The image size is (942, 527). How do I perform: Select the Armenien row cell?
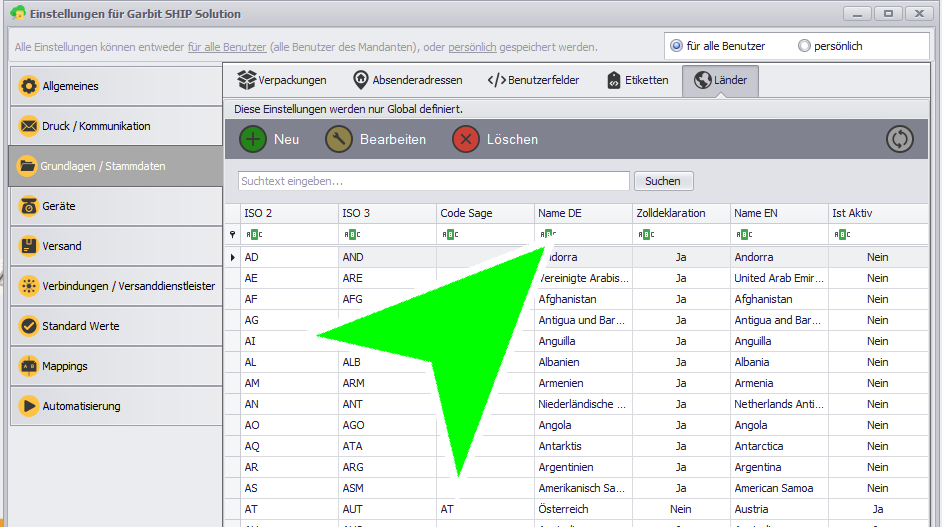click(x=583, y=383)
